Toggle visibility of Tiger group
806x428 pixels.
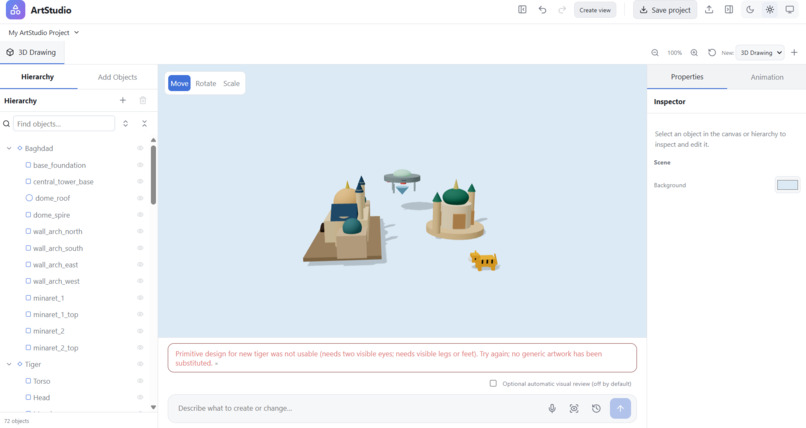tap(140, 364)
